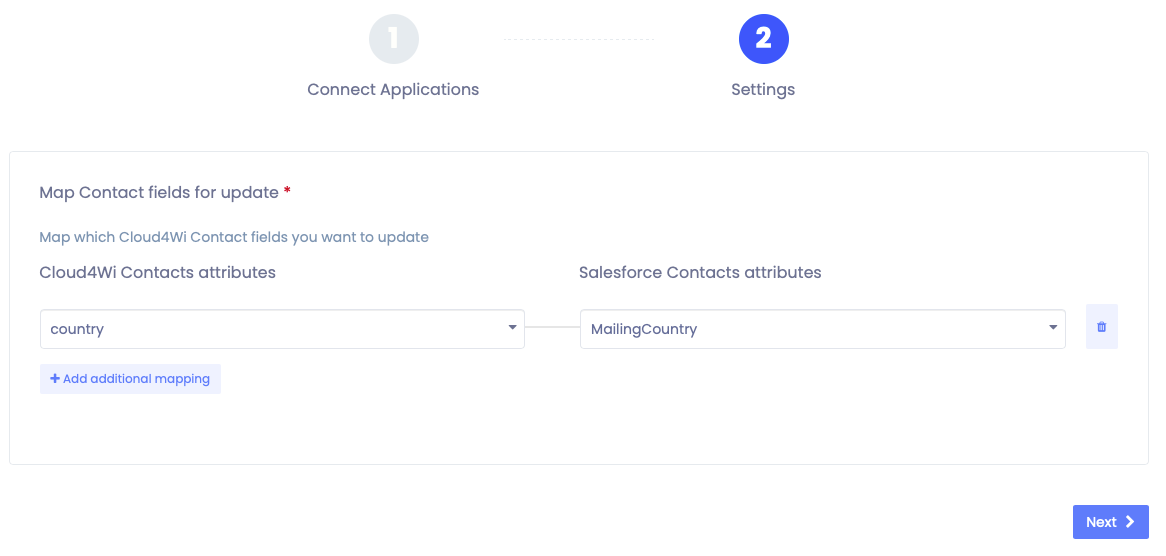Click the Next button
The width and height of the screenshot is (1166, 556).
point(1110,522)
